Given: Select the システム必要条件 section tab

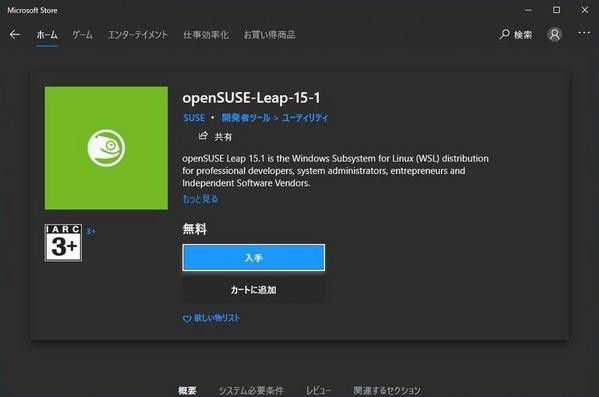Looking at the screenshot, I should (x=251, y=391).
